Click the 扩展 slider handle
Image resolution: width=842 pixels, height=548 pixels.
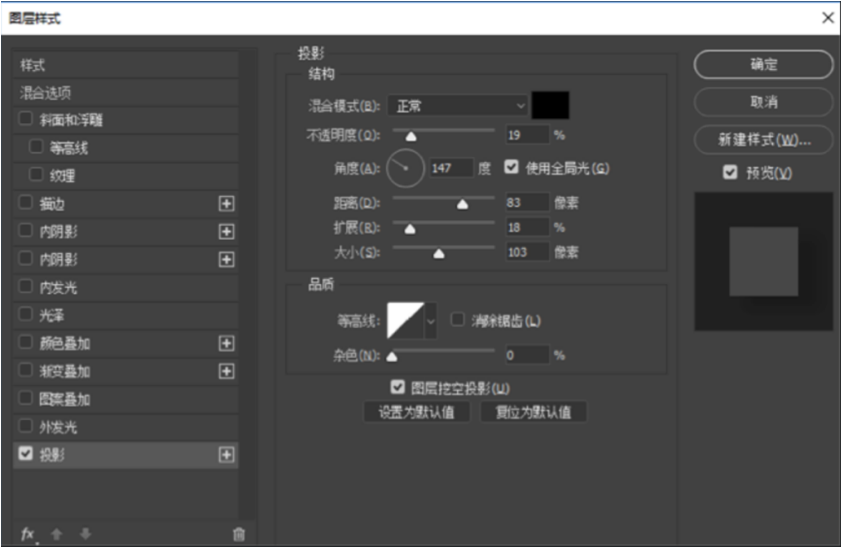coord(410,229)
